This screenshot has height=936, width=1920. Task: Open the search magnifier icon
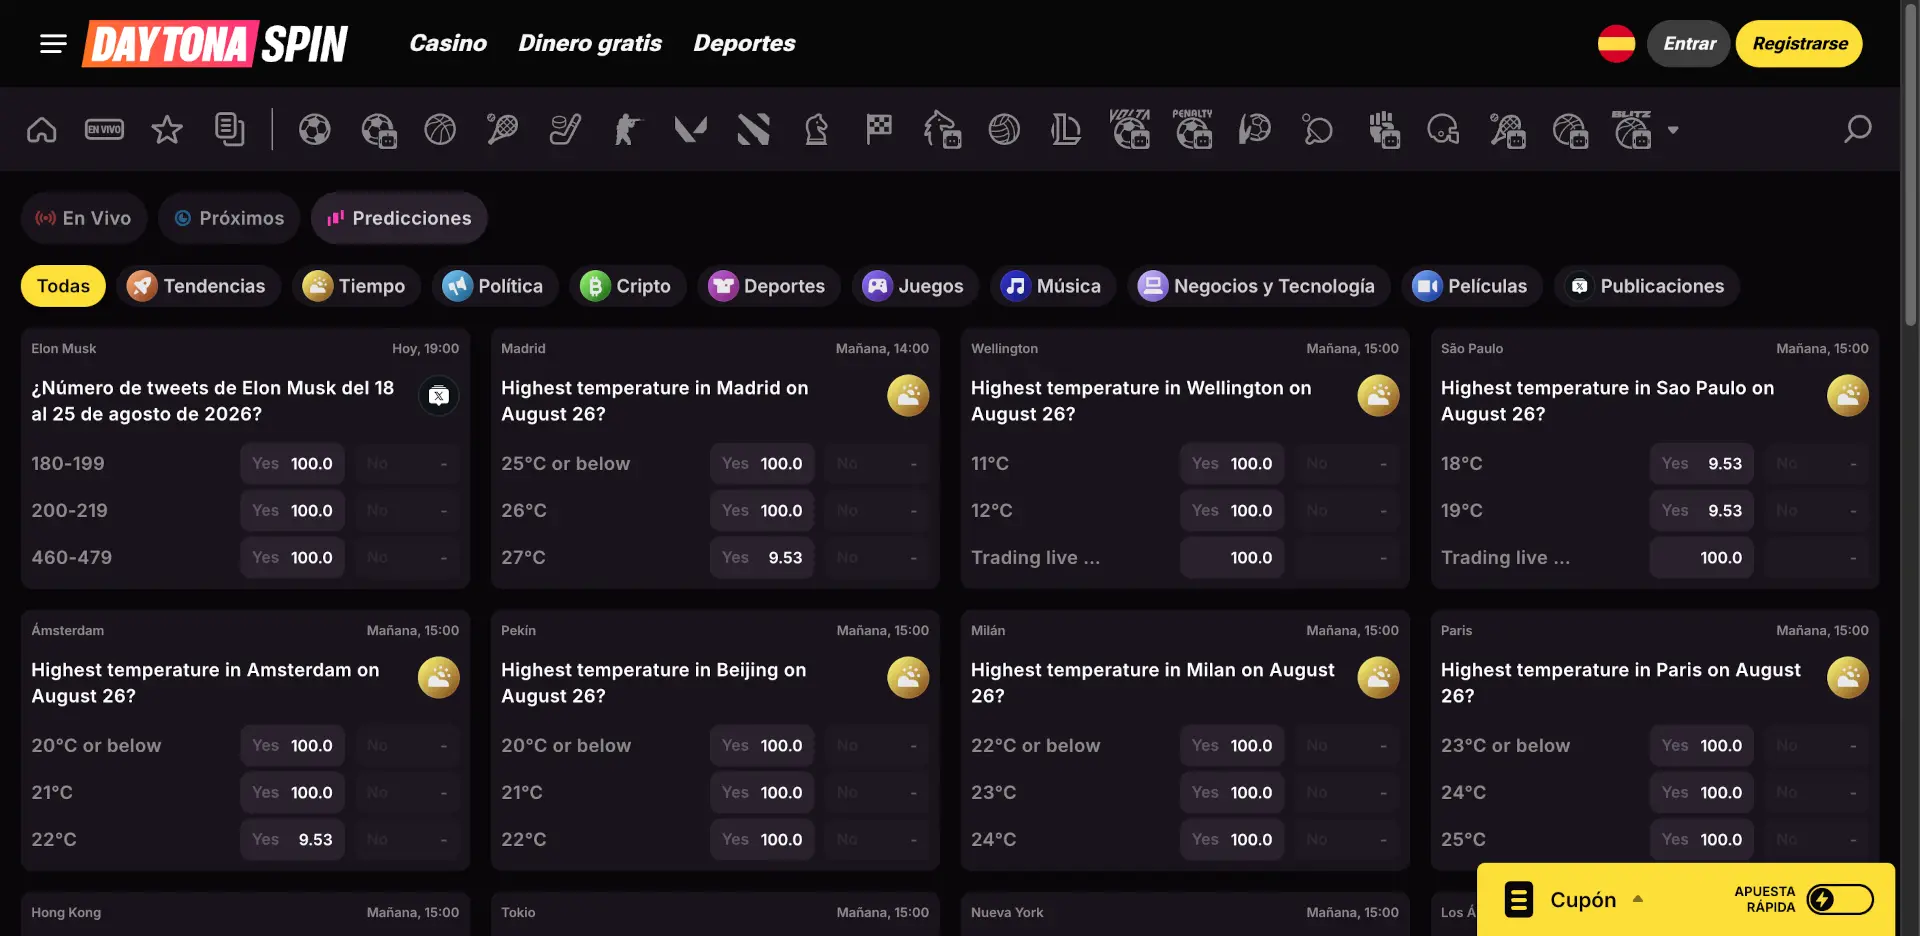point(1857,129)
